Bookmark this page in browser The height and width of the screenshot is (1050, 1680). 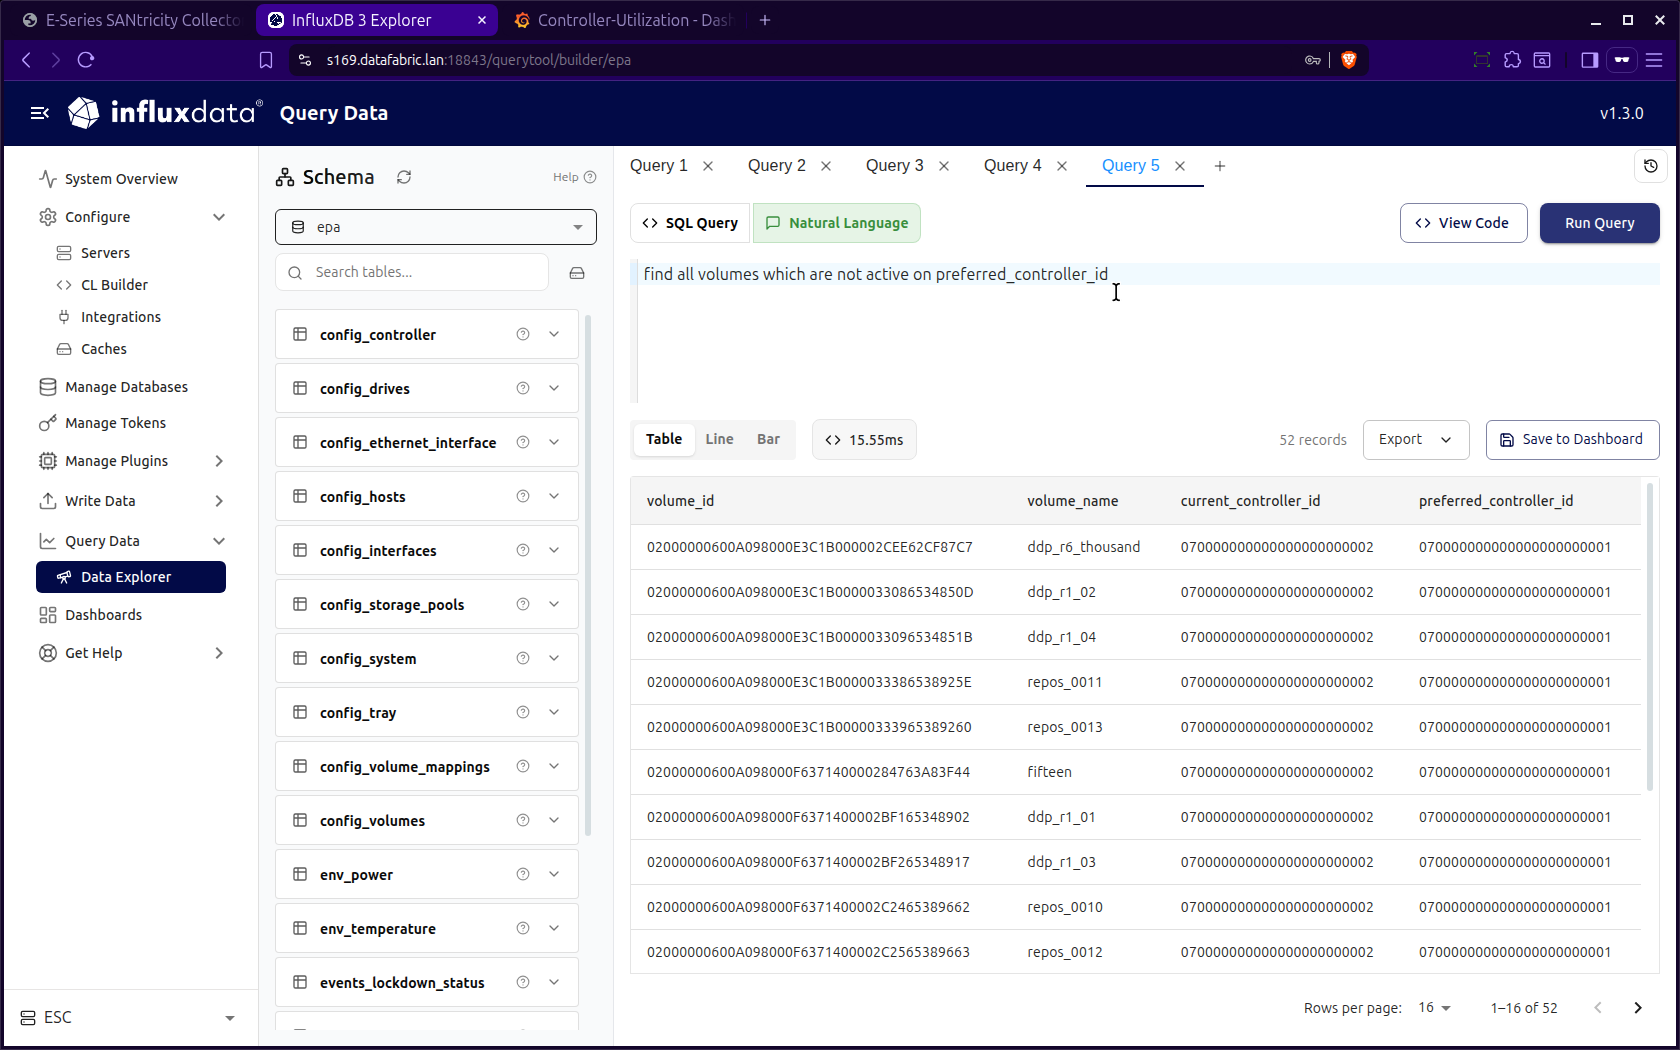(x=266, y=60)
